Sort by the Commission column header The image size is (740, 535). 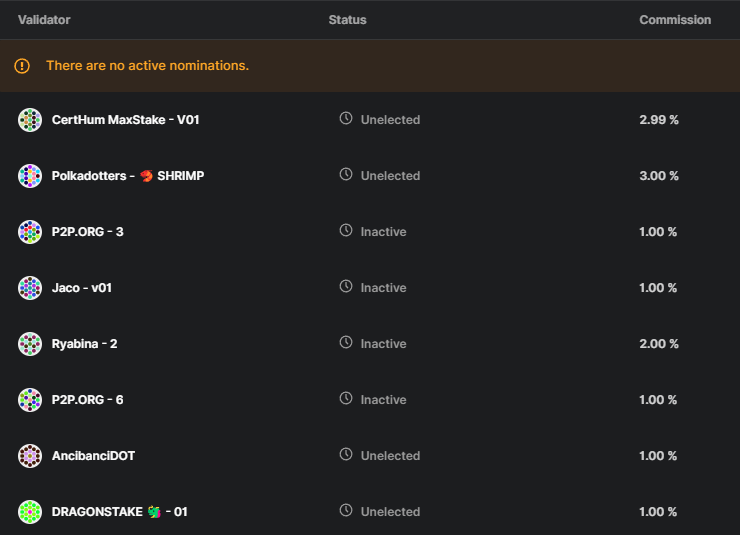coord(675,20)
